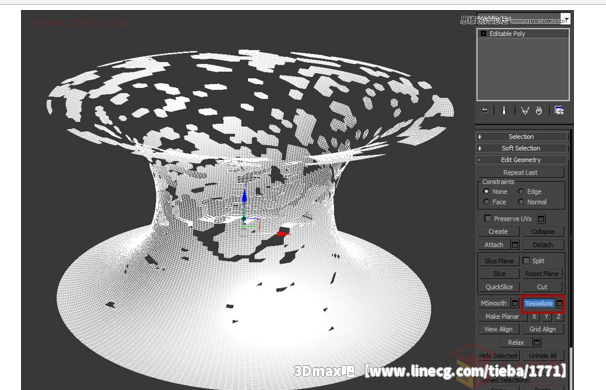Open Tessellate settings box icon

tap(559, 303)
